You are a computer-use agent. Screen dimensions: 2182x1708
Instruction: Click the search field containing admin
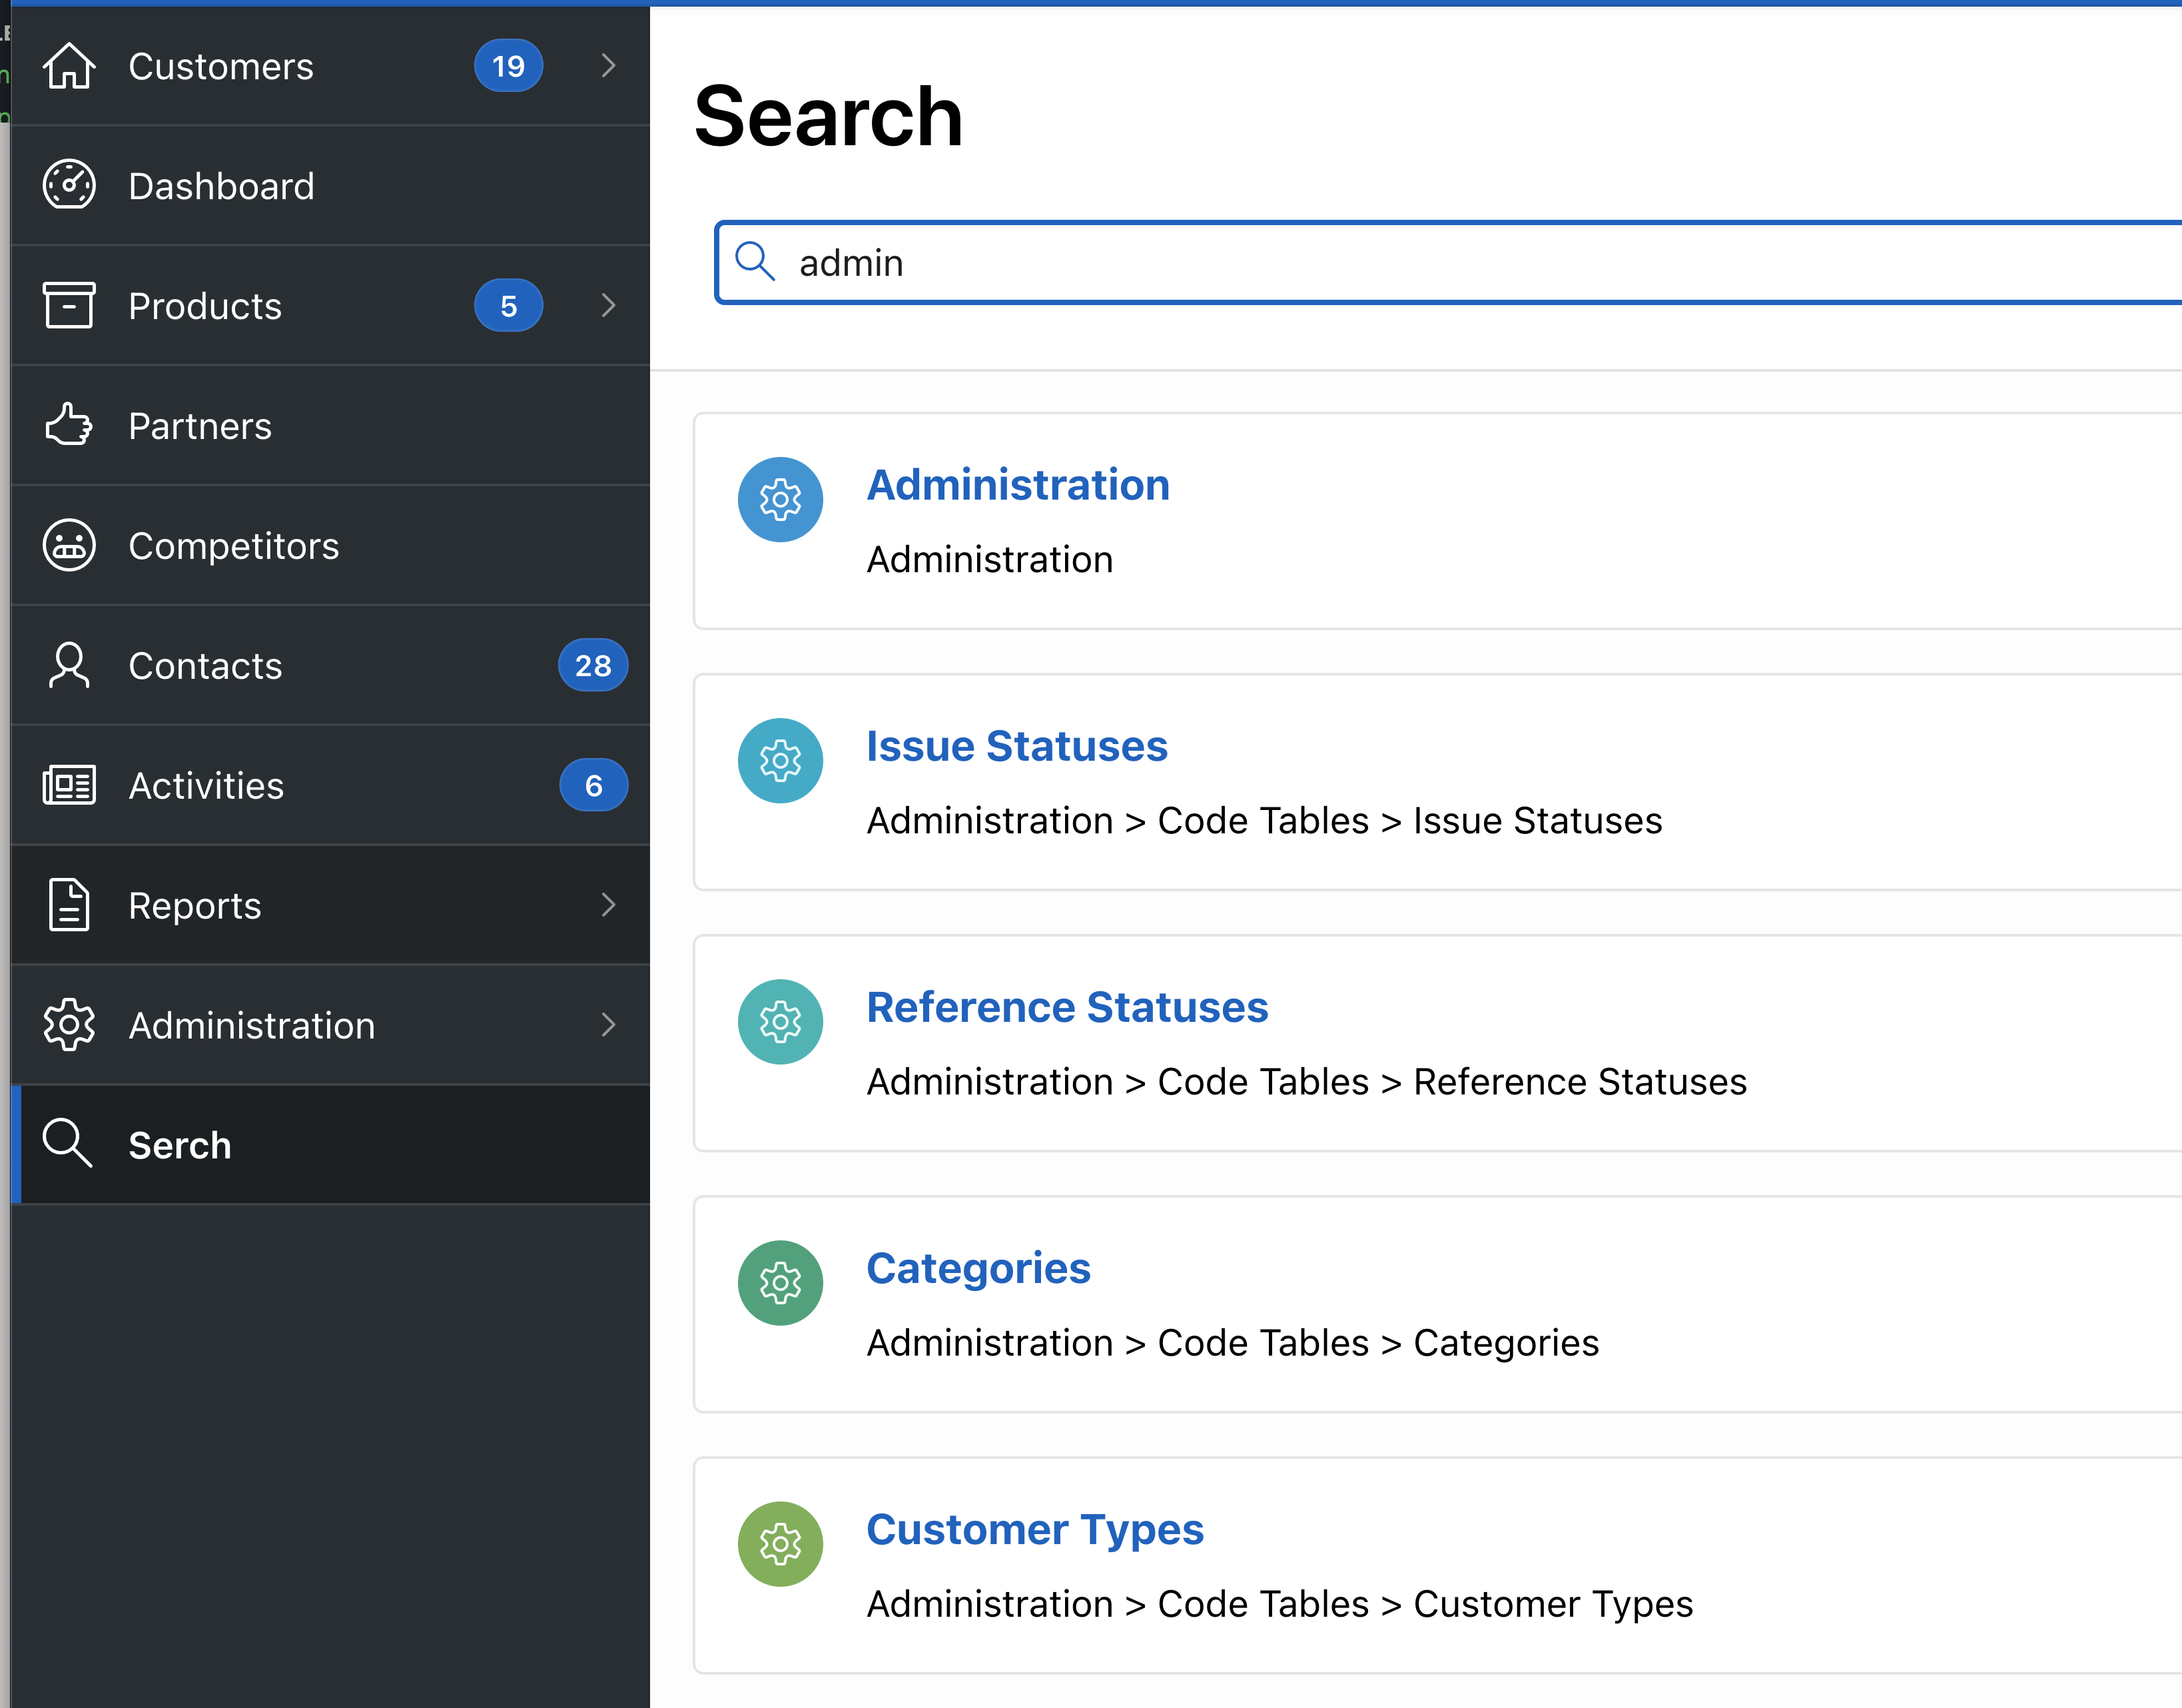[x=1400, y=263]
